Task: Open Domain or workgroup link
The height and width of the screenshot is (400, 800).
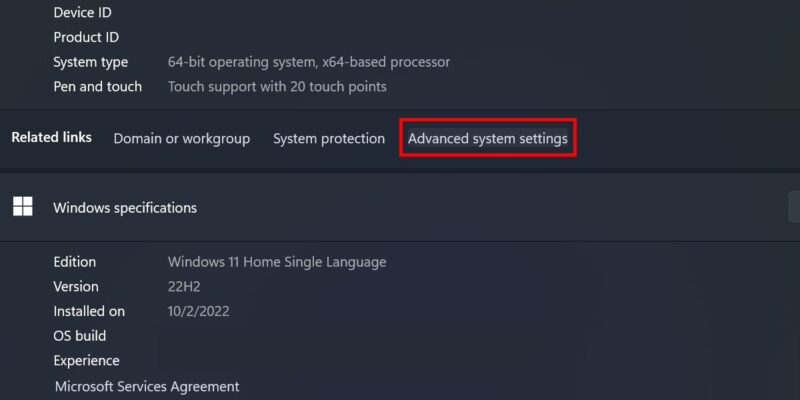Action: tap(182, 138)
